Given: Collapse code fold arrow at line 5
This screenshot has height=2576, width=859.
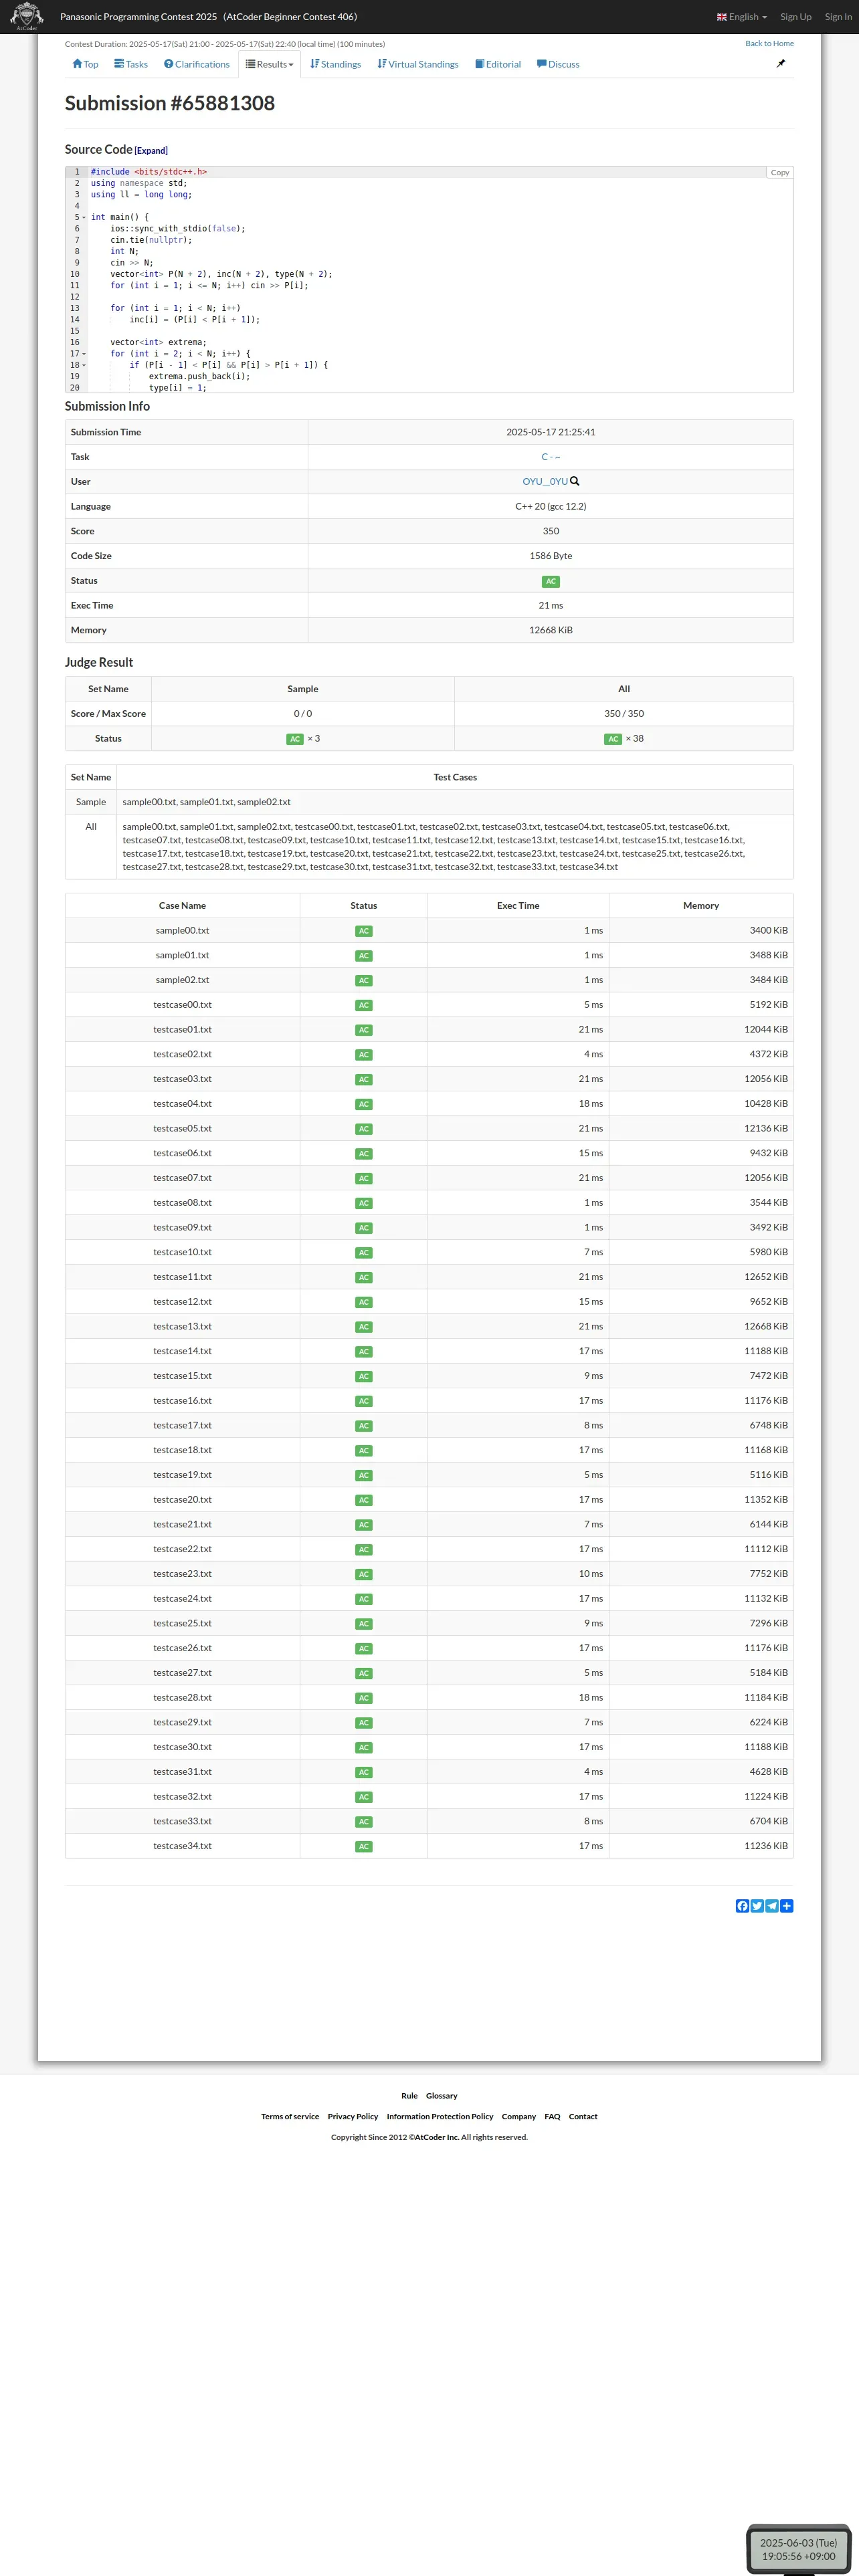Looking at the screenshot, I should coord(84,218).
